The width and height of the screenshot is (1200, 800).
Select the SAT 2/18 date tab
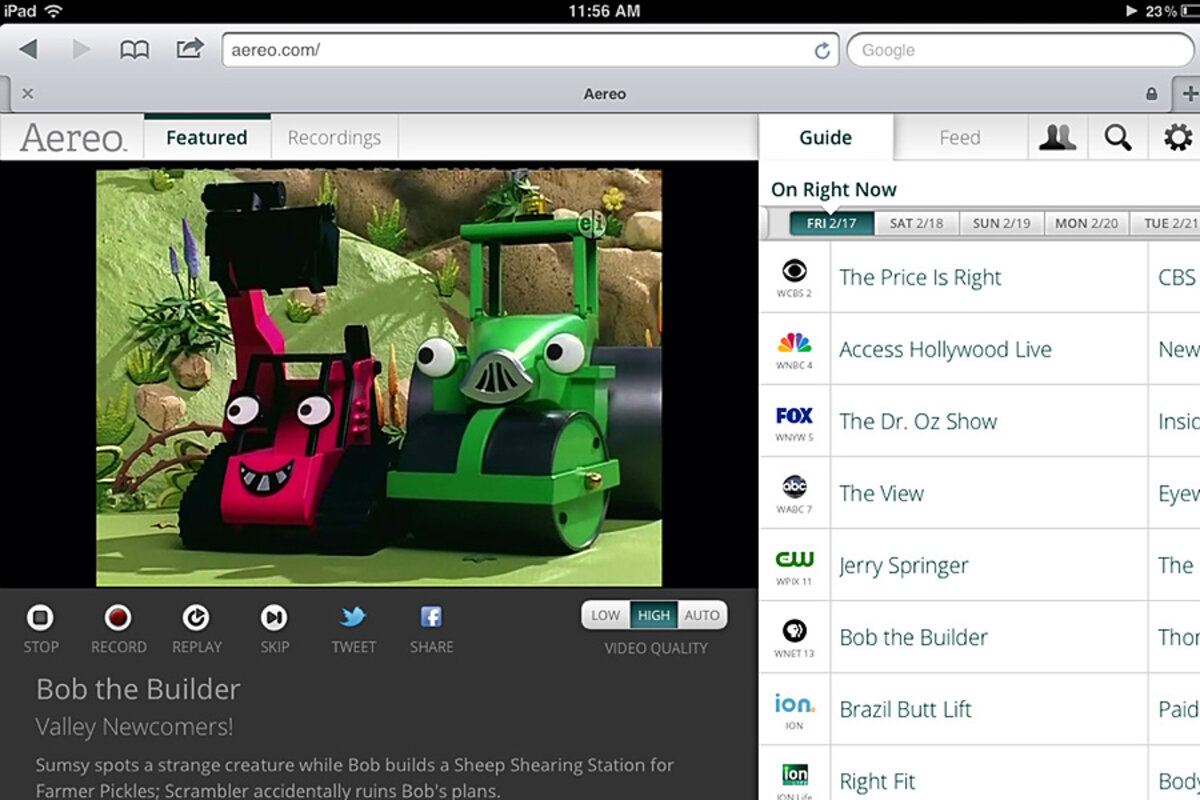click(x=917, y=223)
